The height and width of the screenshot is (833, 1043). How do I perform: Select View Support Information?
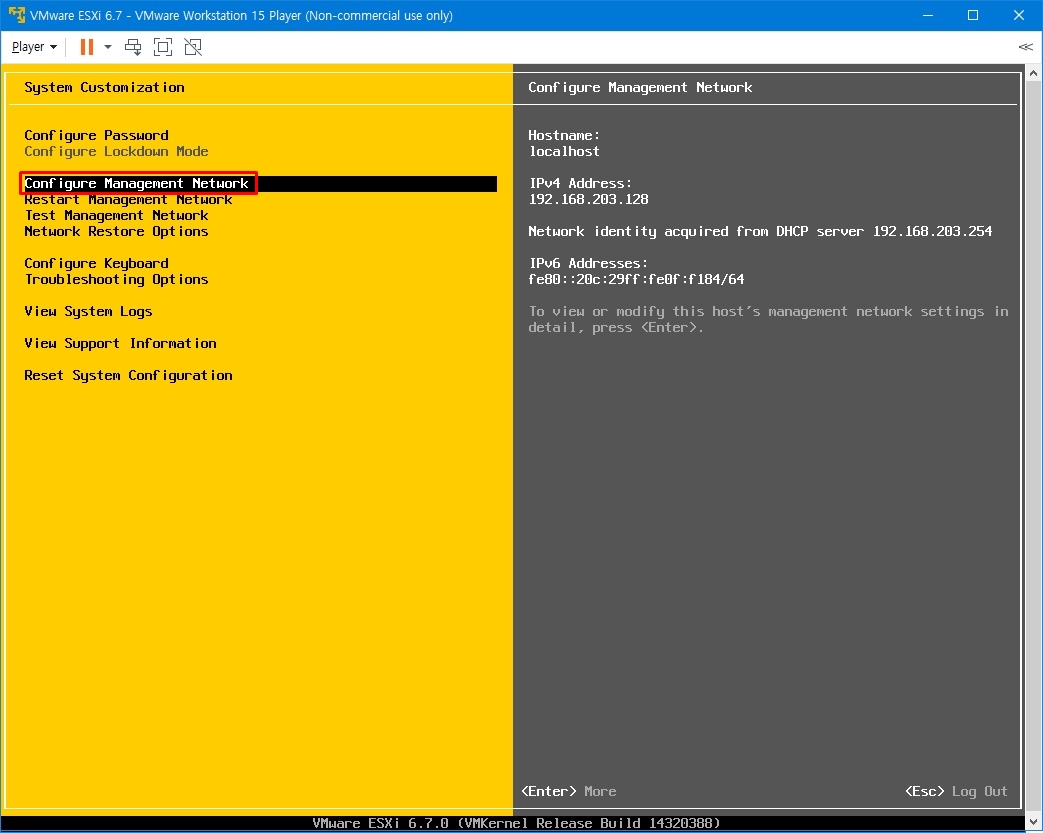tap(120, 343)
